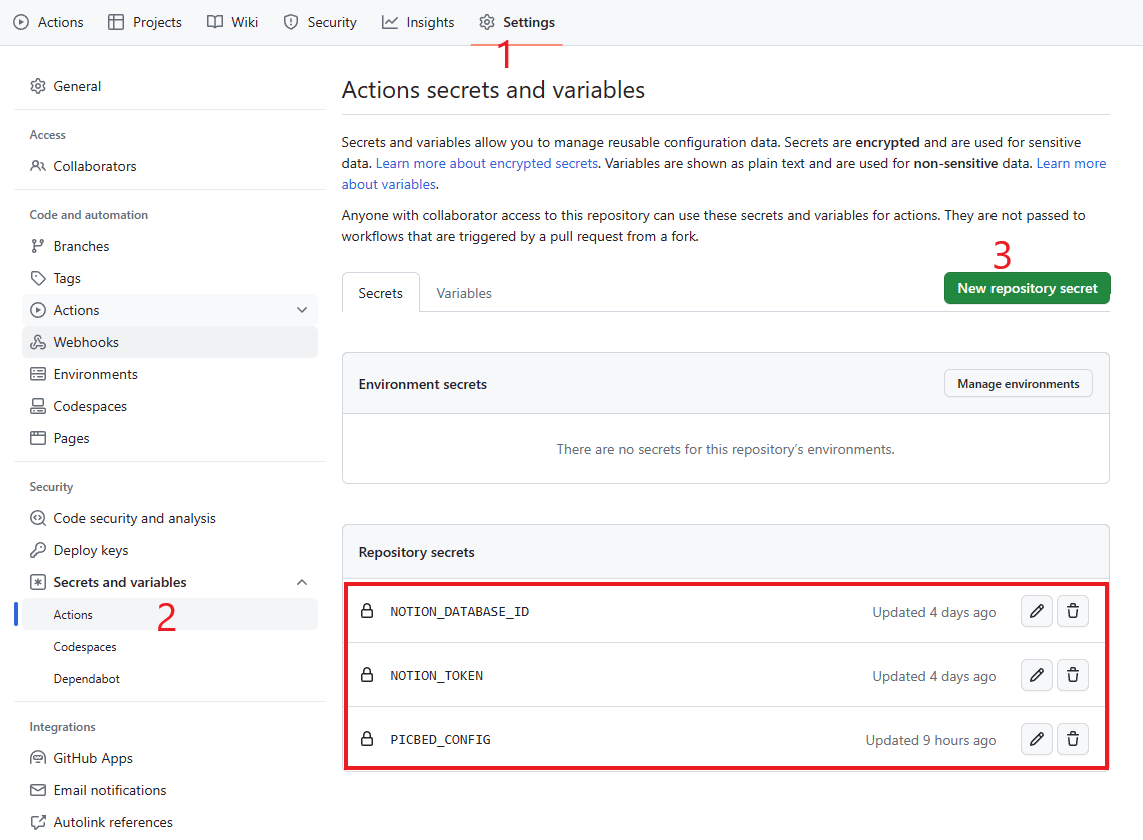Open the Insights tab

(418, 22)
